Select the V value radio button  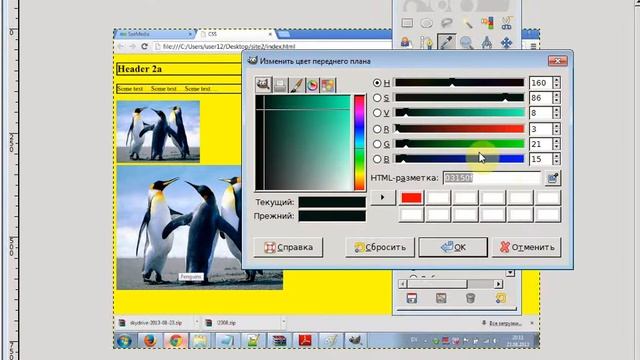click(377, 113)
